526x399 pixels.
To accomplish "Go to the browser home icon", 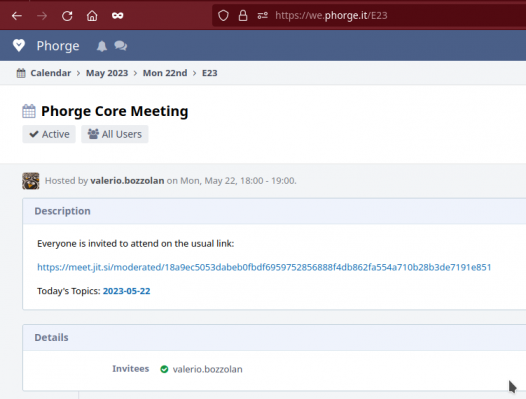I will [92, 16].
